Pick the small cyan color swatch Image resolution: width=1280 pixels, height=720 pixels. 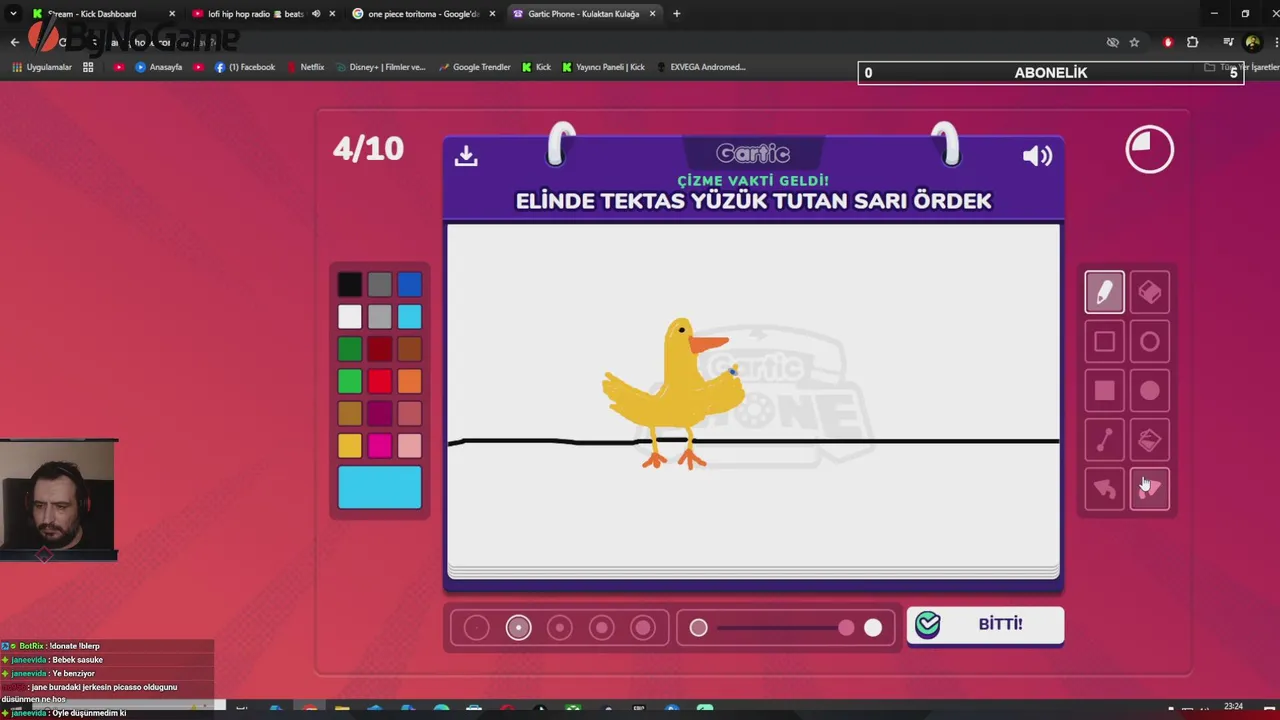(x=409, y=317)
